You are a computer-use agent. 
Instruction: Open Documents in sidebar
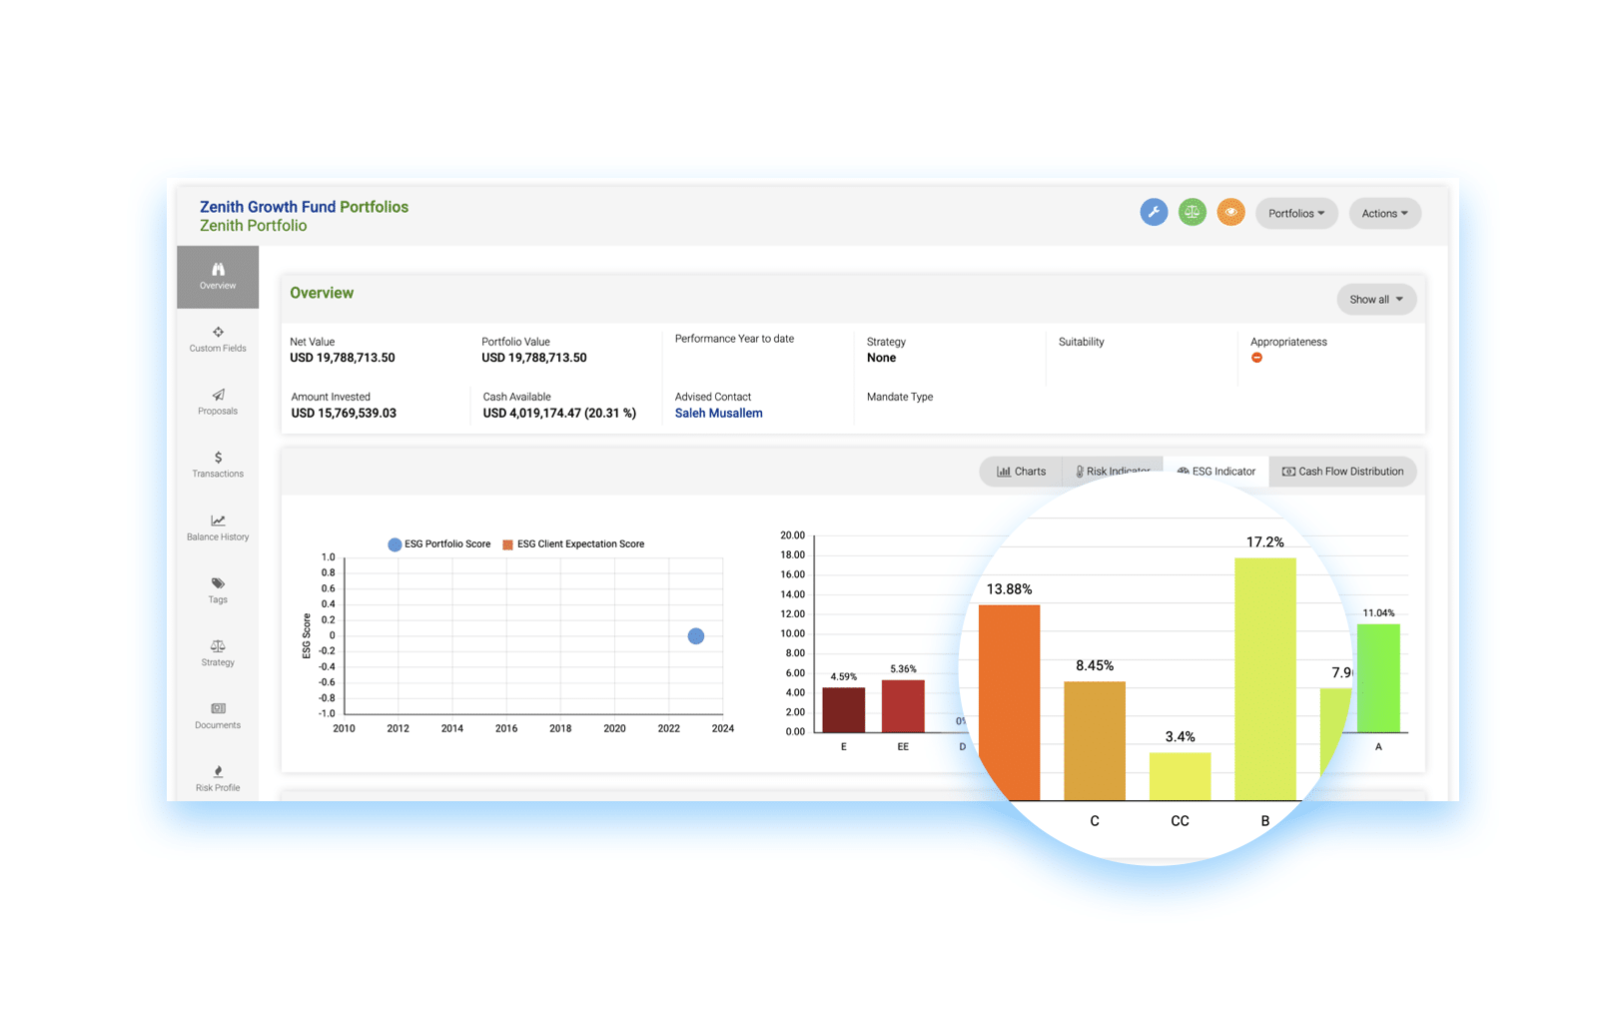218,716
